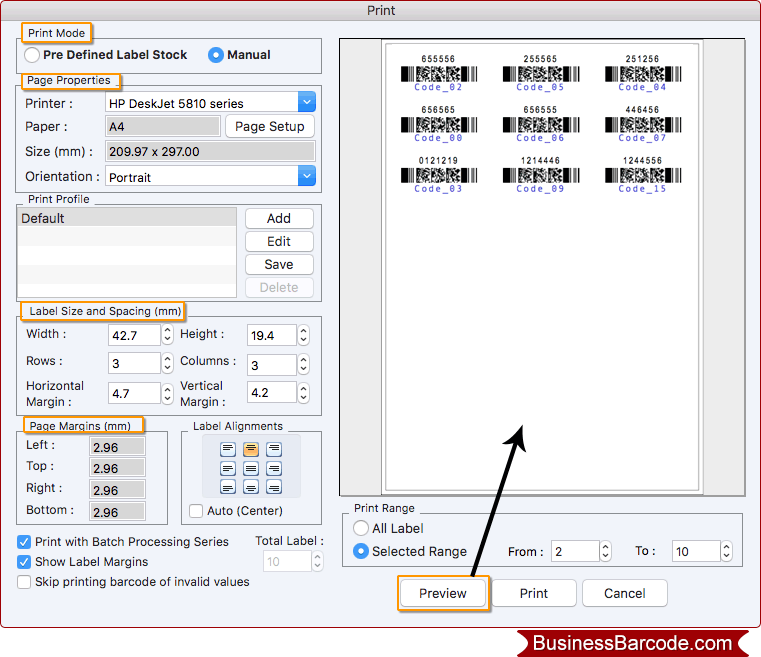The image size is (761, 657).
Task: Click barcode Code_06 in preview
Action: click(540, 124)
